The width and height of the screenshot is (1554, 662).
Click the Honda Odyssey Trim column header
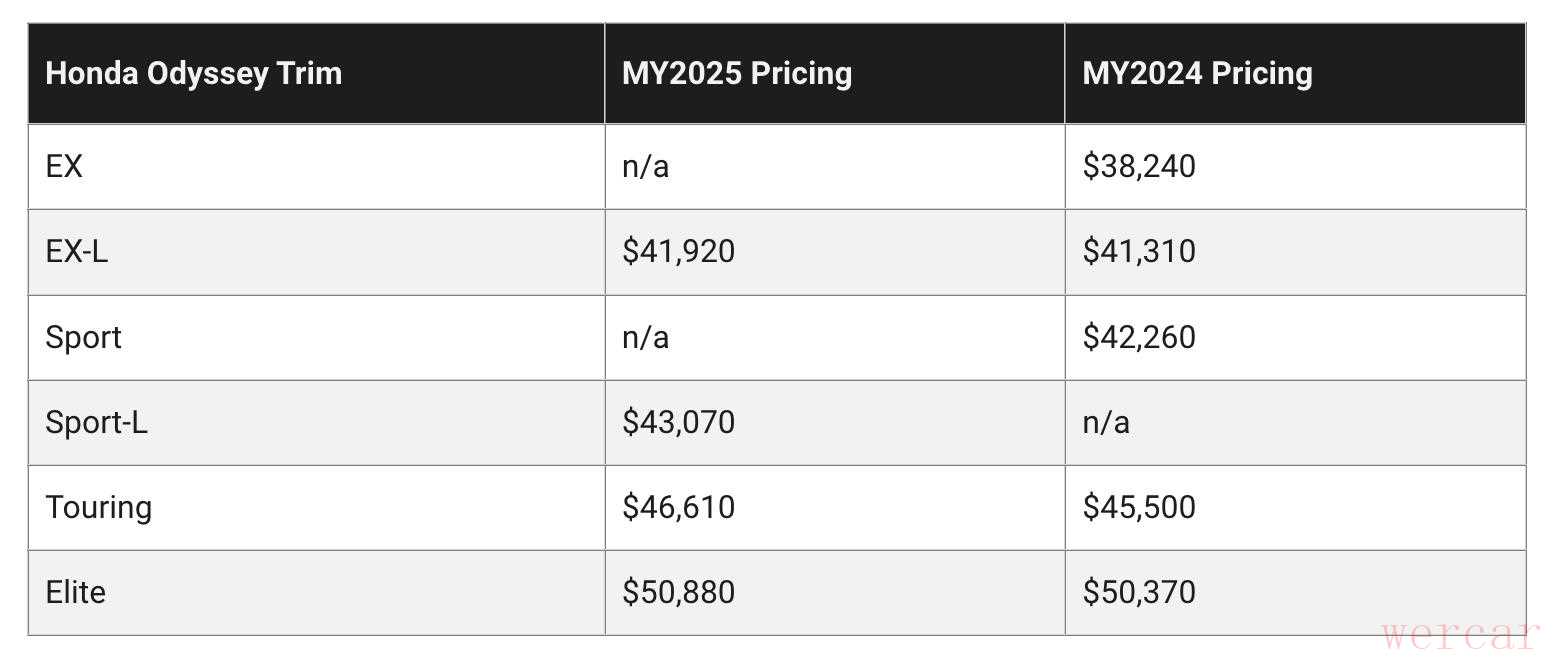pos(194,74)
